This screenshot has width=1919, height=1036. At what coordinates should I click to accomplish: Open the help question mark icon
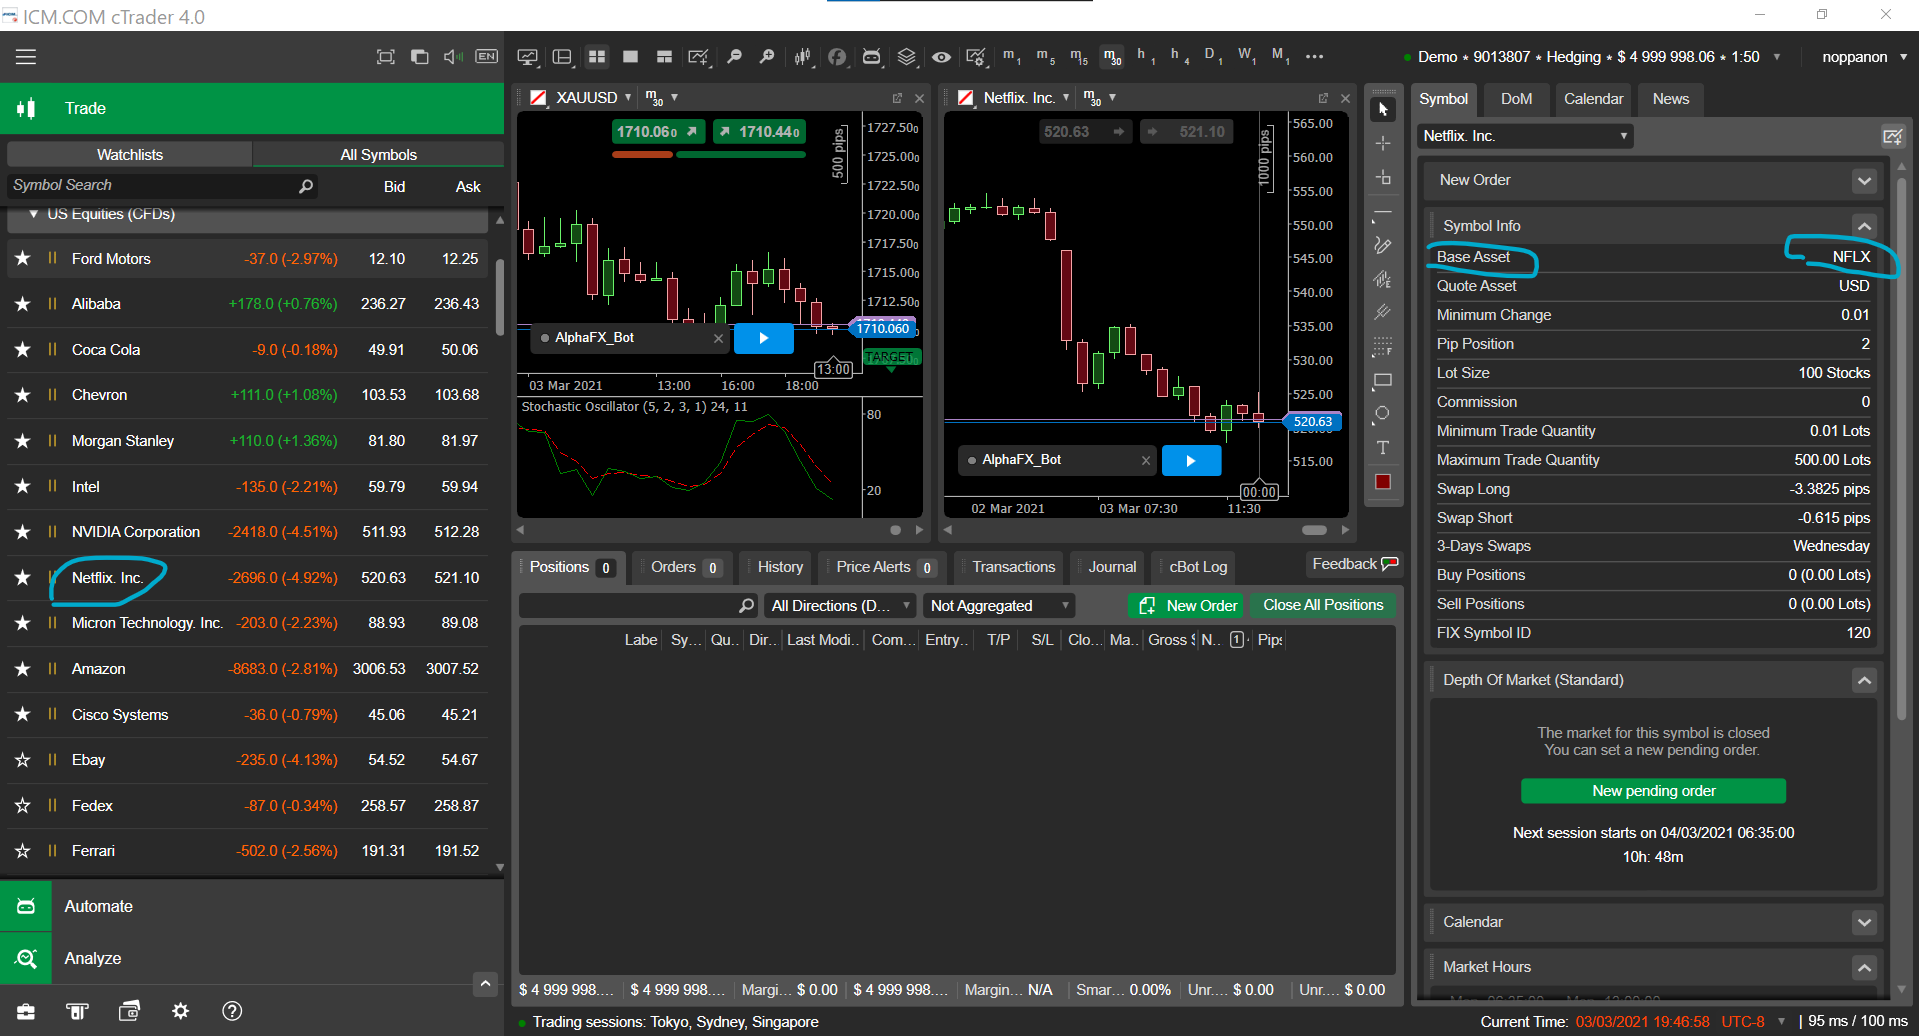point(232,1011)
